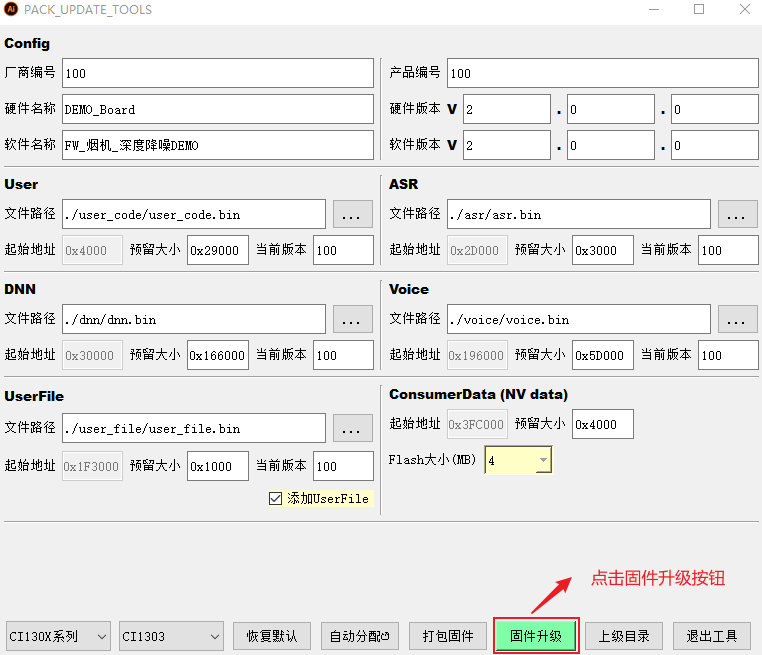Viewport: 762px width, 655px height.
Task: Select the 软件名称 firmware name field
Action: point(217,145)
